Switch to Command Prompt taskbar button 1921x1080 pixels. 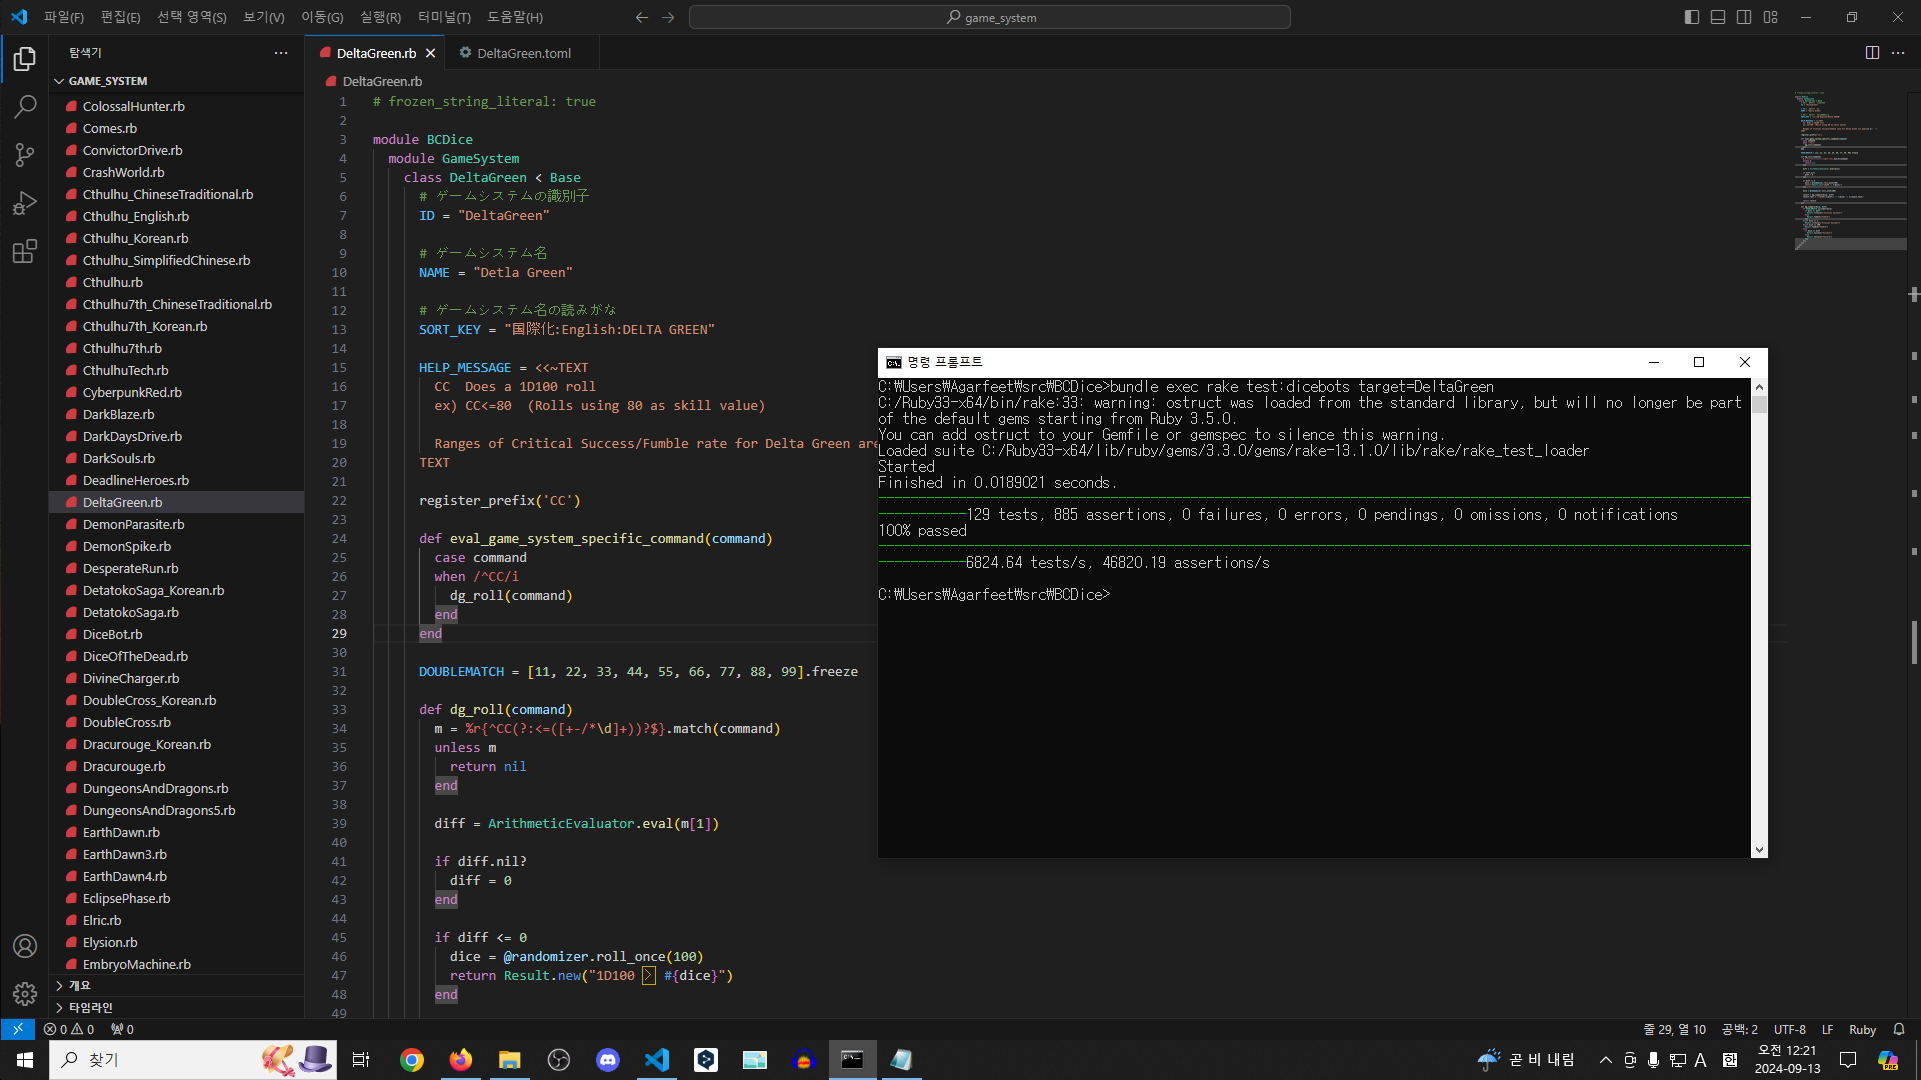(852, 1060)
